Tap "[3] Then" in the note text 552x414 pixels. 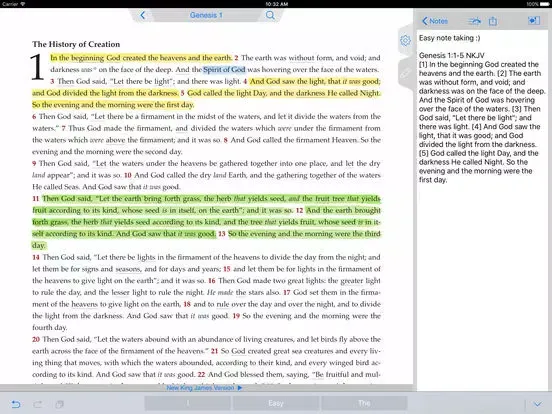coord(526,109)
